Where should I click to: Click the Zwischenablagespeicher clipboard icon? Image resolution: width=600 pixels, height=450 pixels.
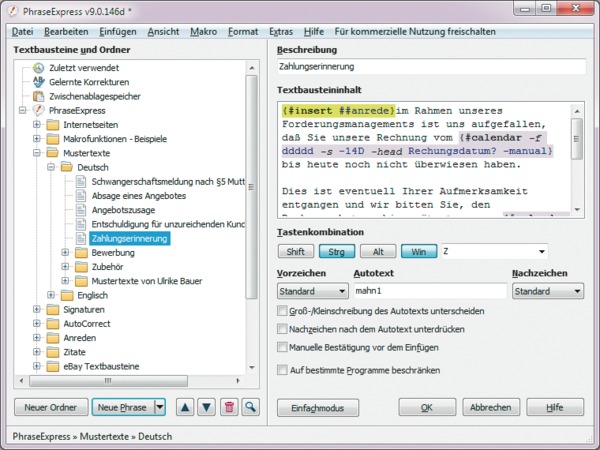coord(38,96)
